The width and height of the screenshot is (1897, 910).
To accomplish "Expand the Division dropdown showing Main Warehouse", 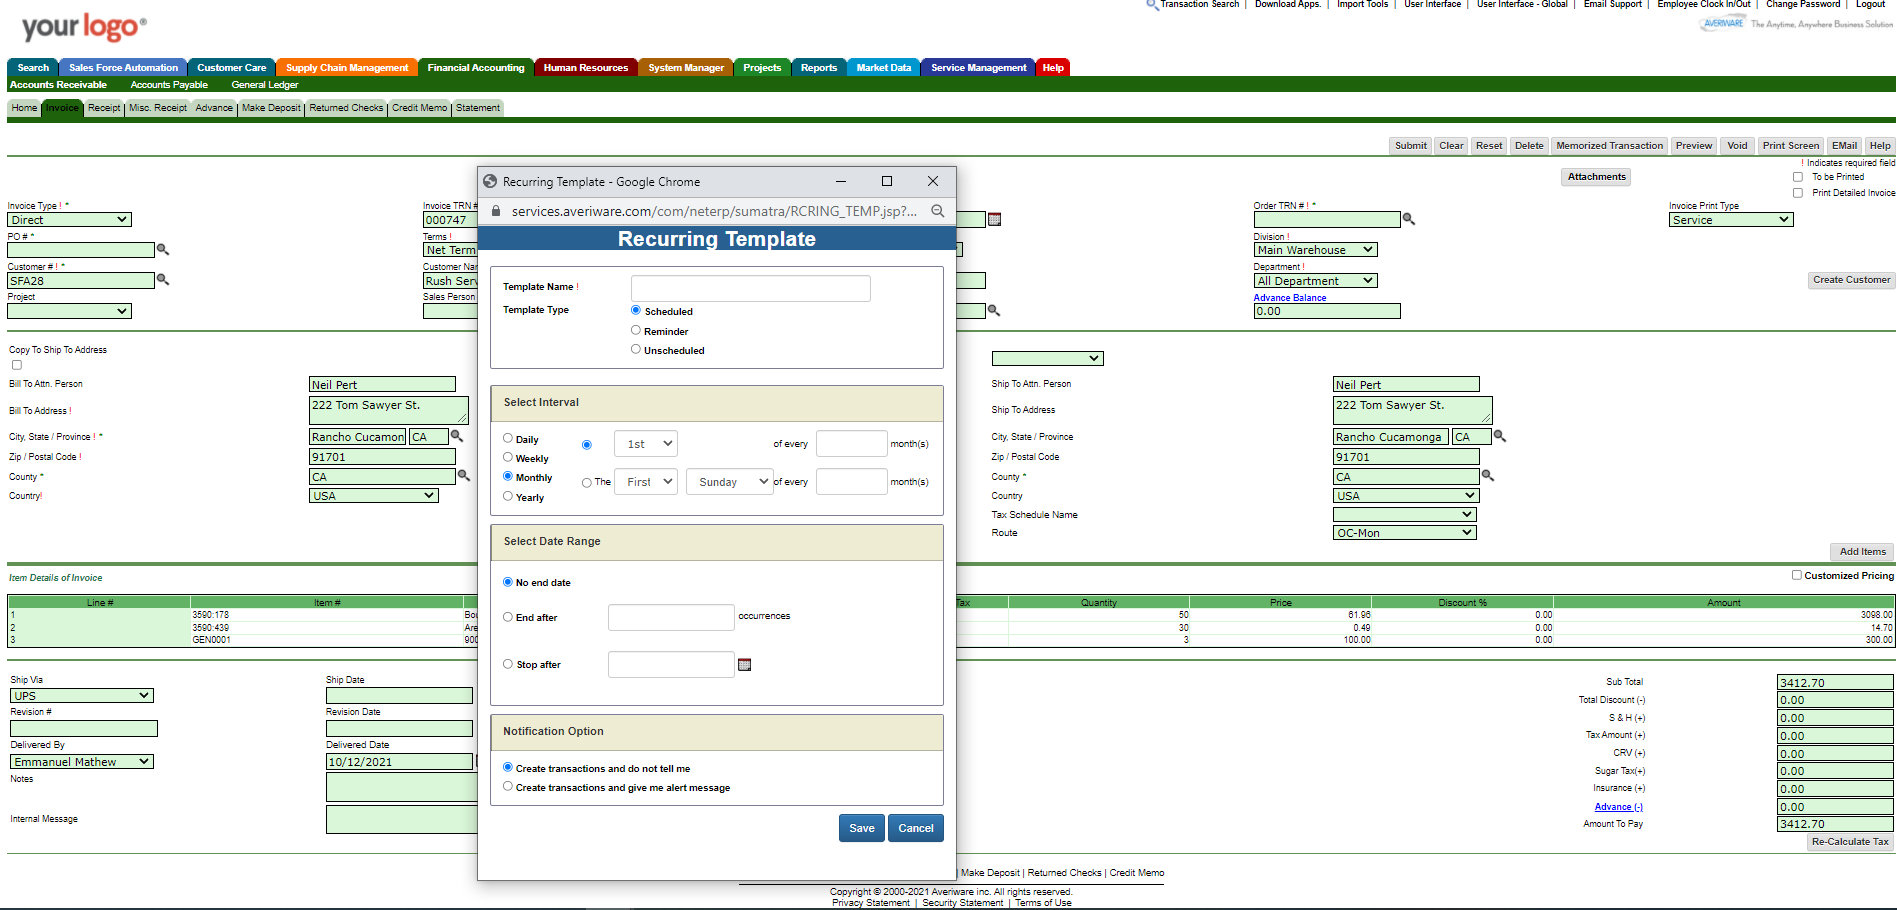I will click(1315, 249).
